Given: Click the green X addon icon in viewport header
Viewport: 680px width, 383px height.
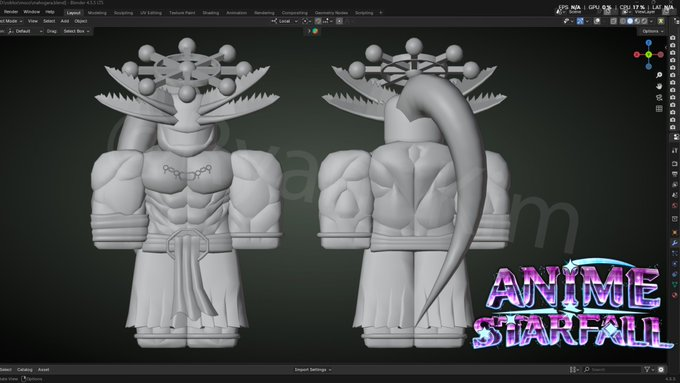Looking at the screenshot, I should [660, 21].
